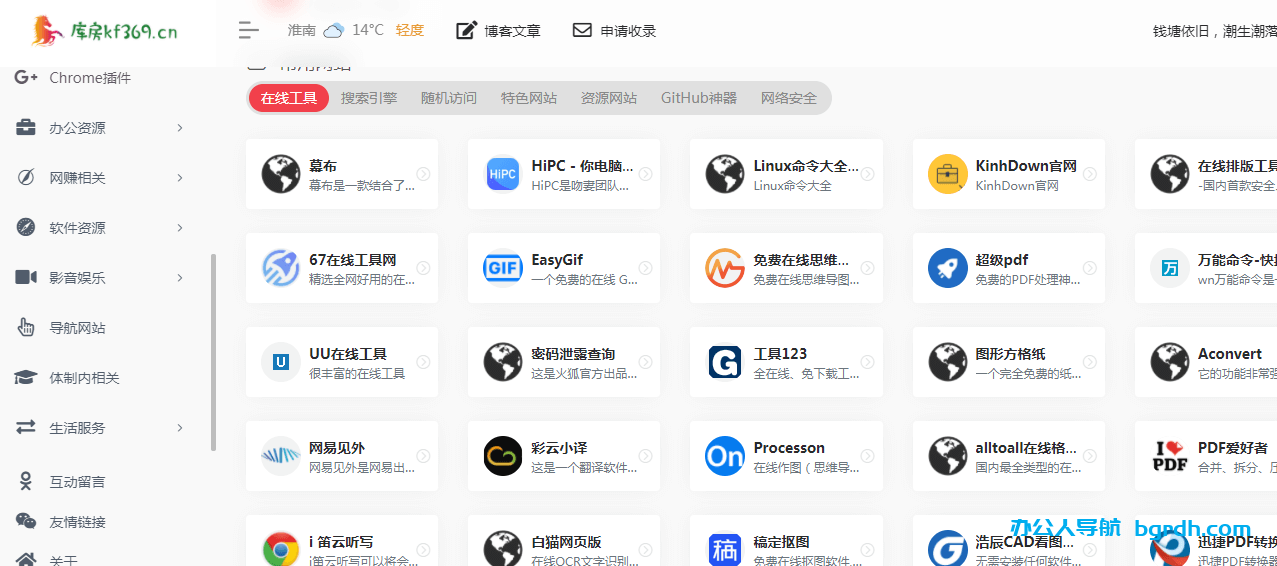1277x566 pixels.
Task: Switch to the GitHub神器 tab
Action: click(x=699, y=98)
